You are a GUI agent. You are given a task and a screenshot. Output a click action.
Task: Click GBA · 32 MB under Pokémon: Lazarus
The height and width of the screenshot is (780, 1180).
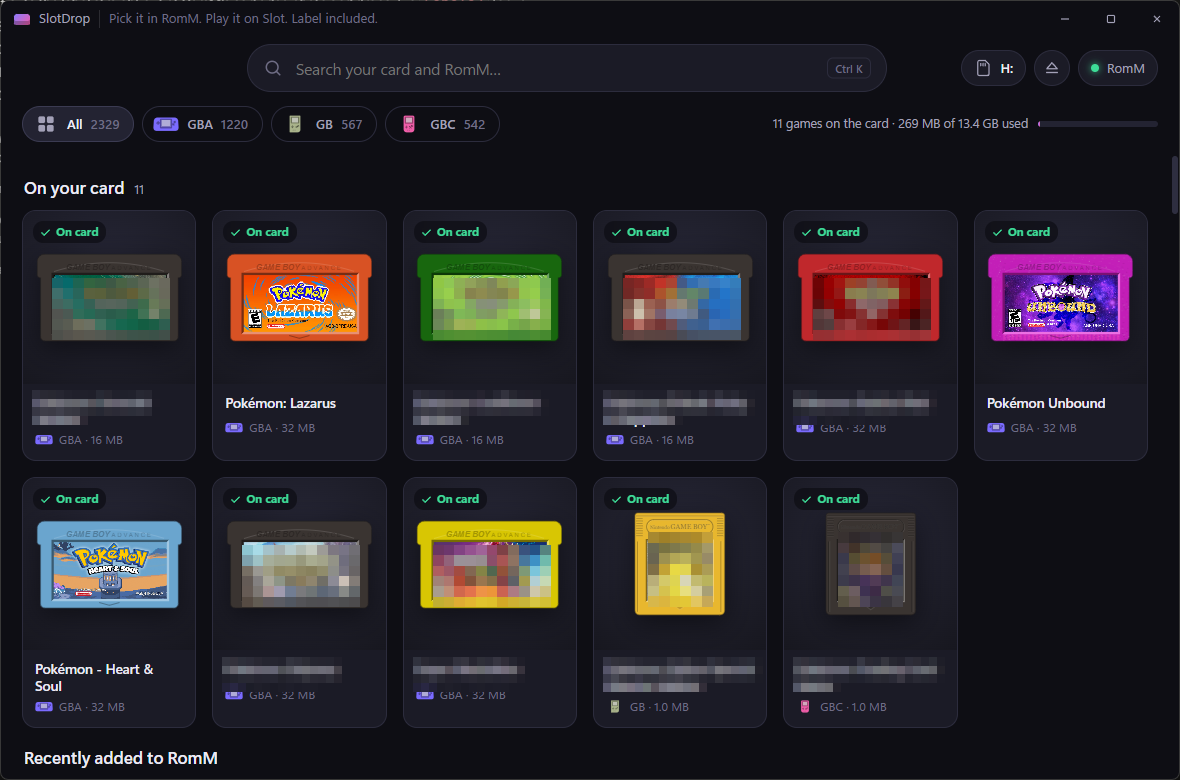(282, 428)
